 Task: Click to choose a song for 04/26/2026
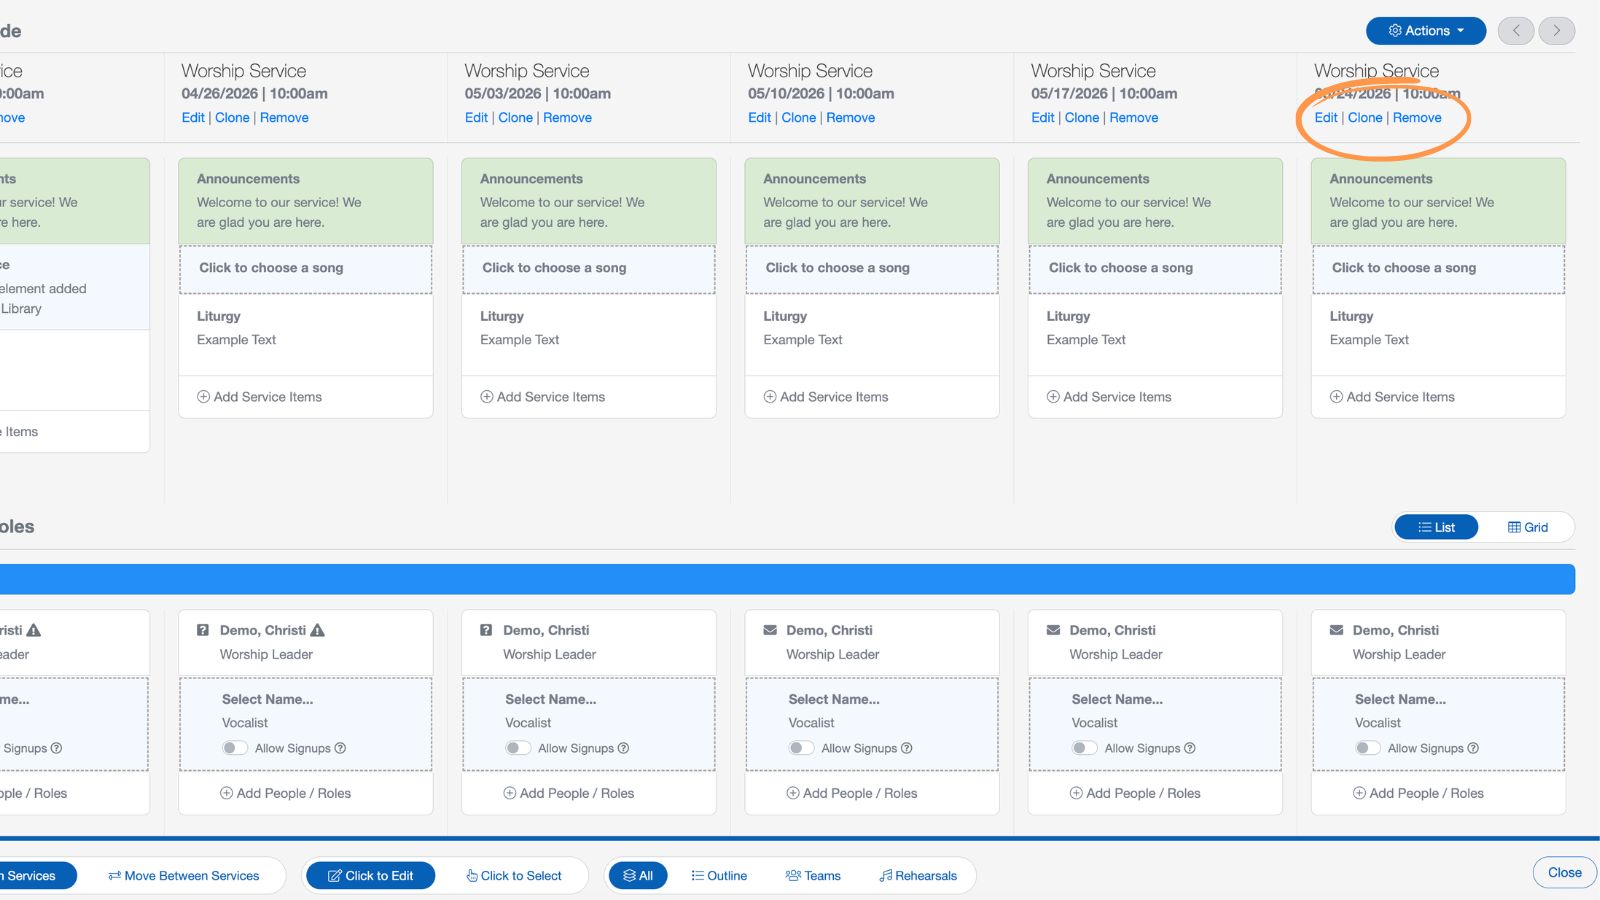[271, 268]
